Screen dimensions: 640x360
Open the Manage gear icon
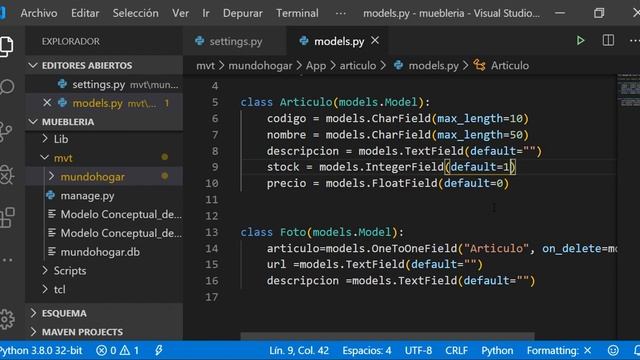[7, 319]
